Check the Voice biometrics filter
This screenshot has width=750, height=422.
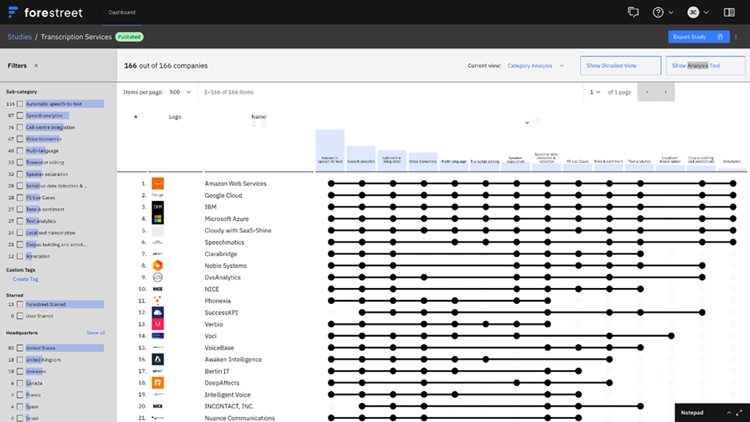point(20,139)
